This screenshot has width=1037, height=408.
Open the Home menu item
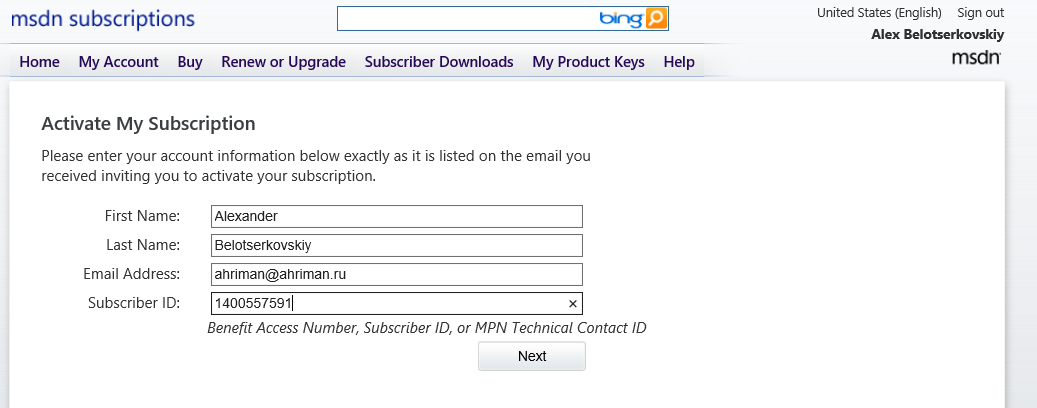[40, 62]
